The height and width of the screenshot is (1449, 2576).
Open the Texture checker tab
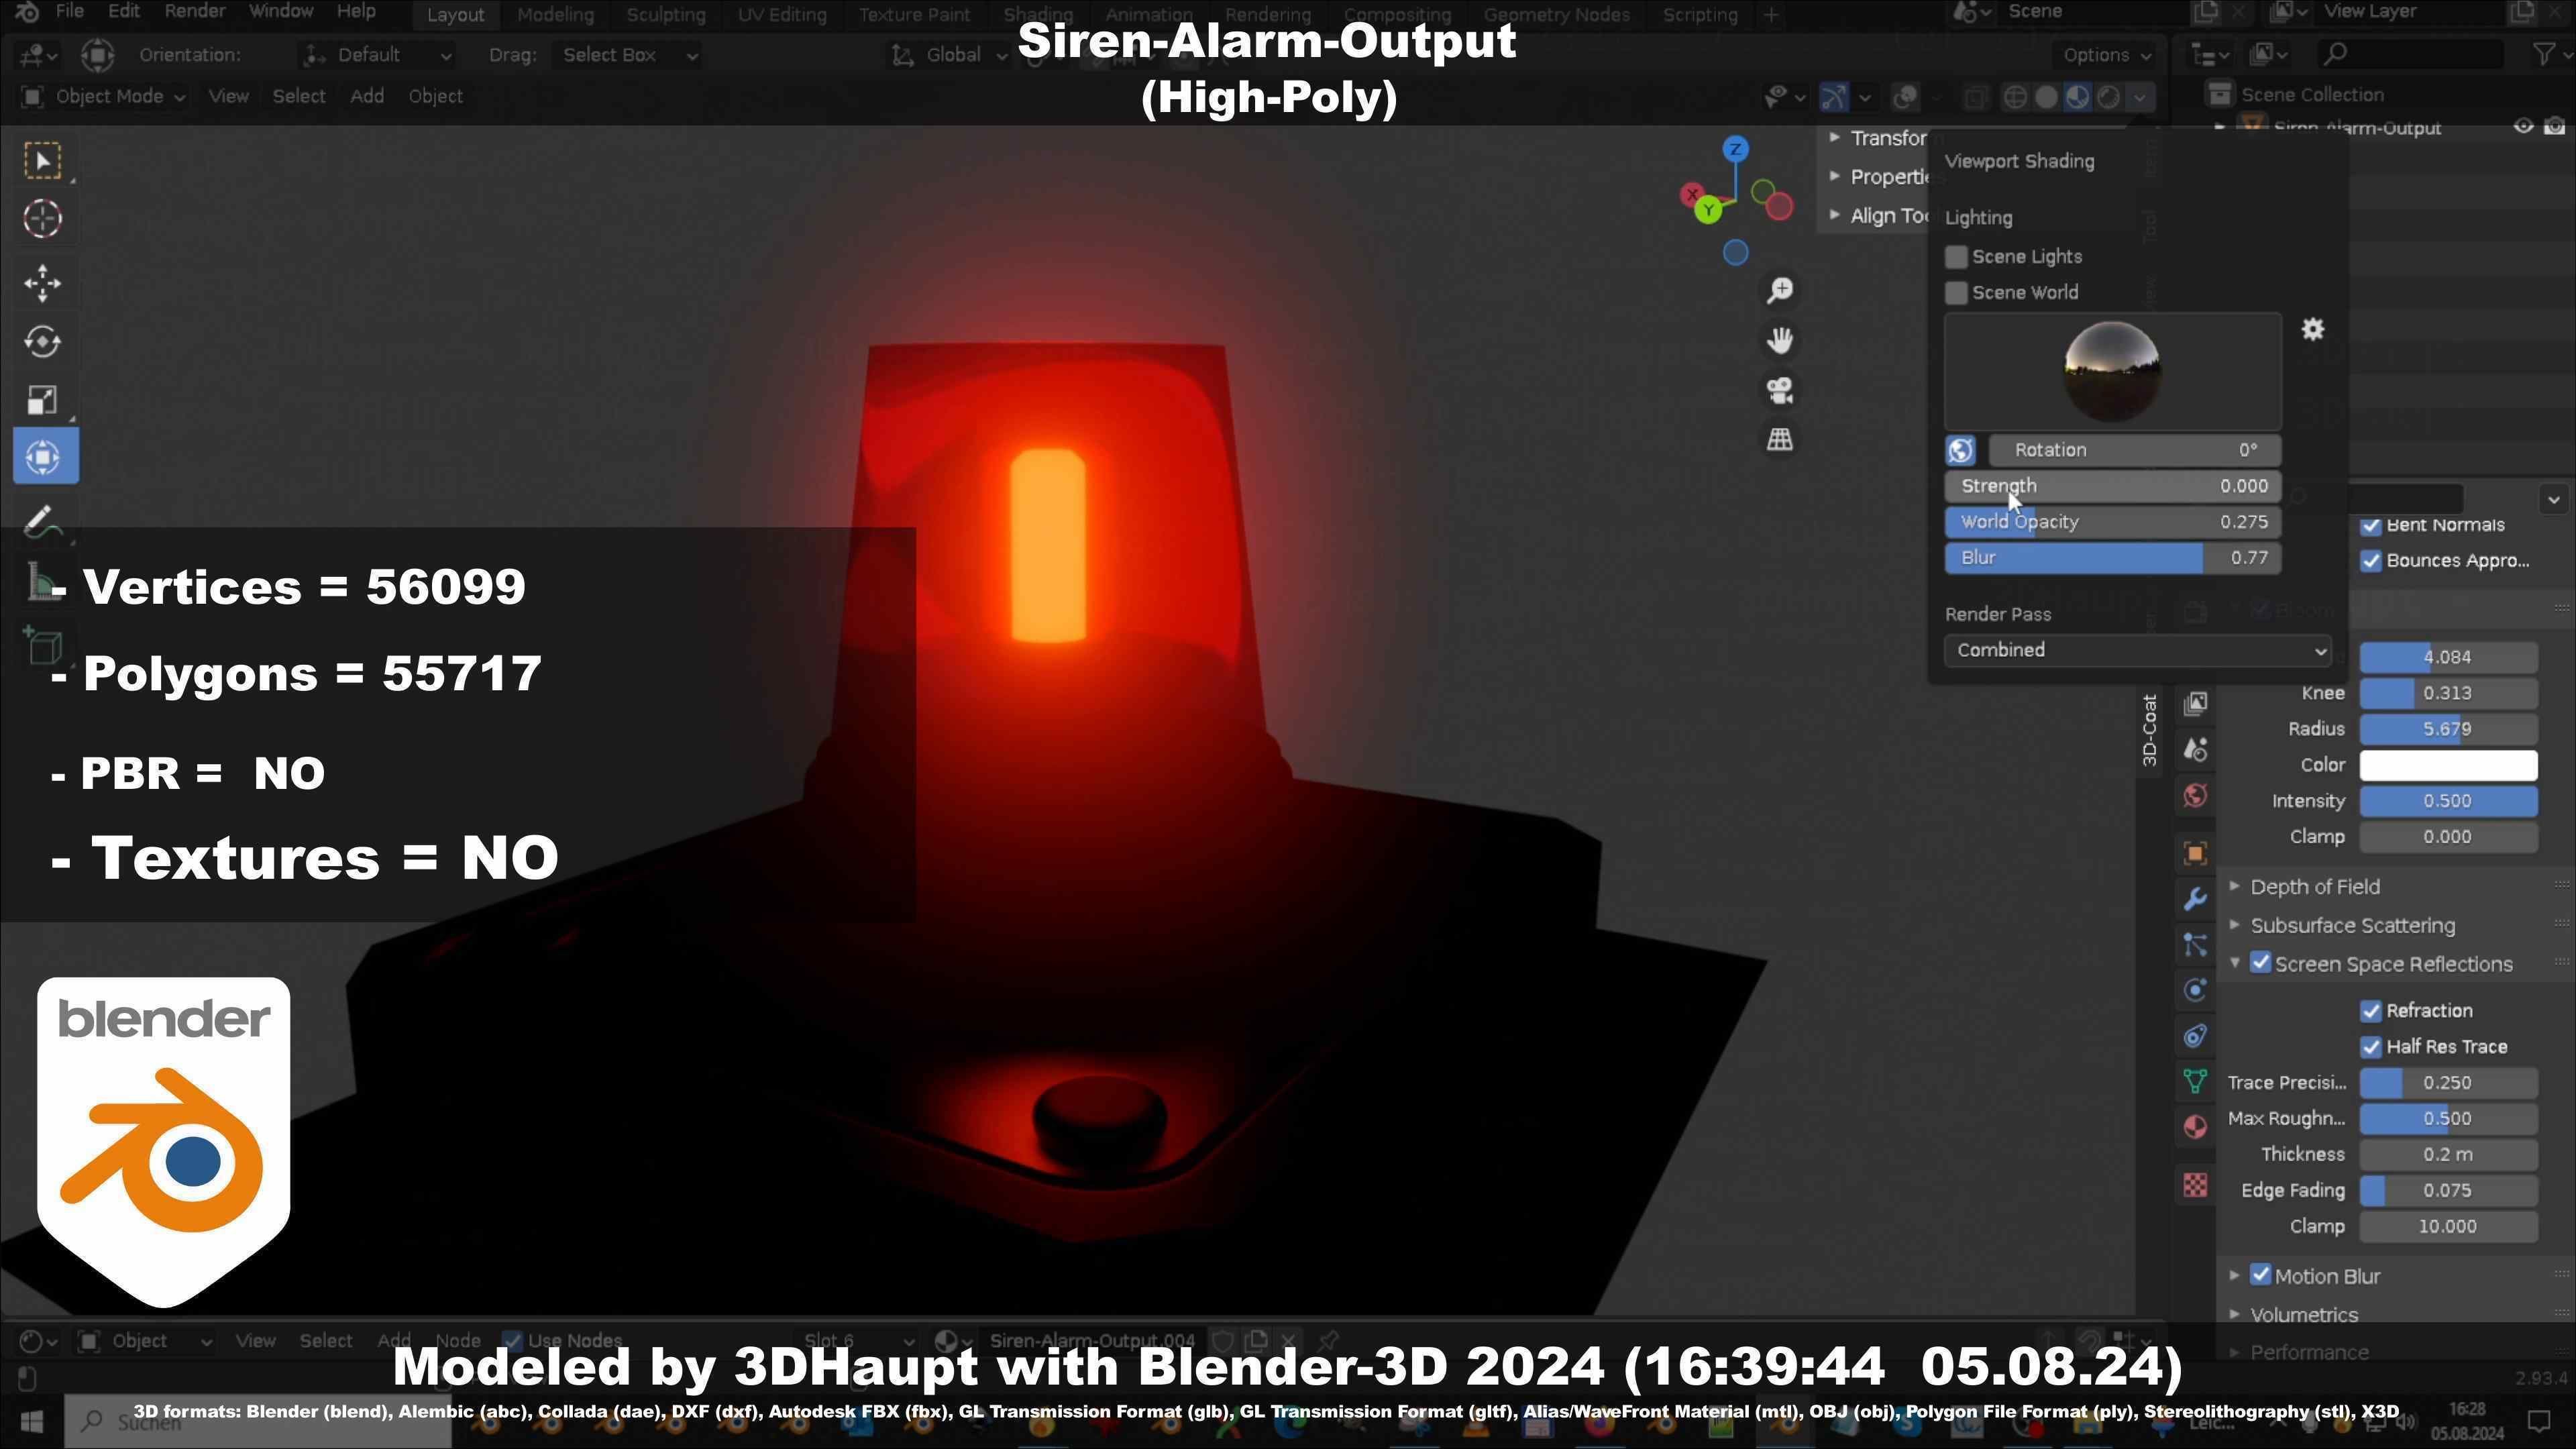tap(2195, 1185)
